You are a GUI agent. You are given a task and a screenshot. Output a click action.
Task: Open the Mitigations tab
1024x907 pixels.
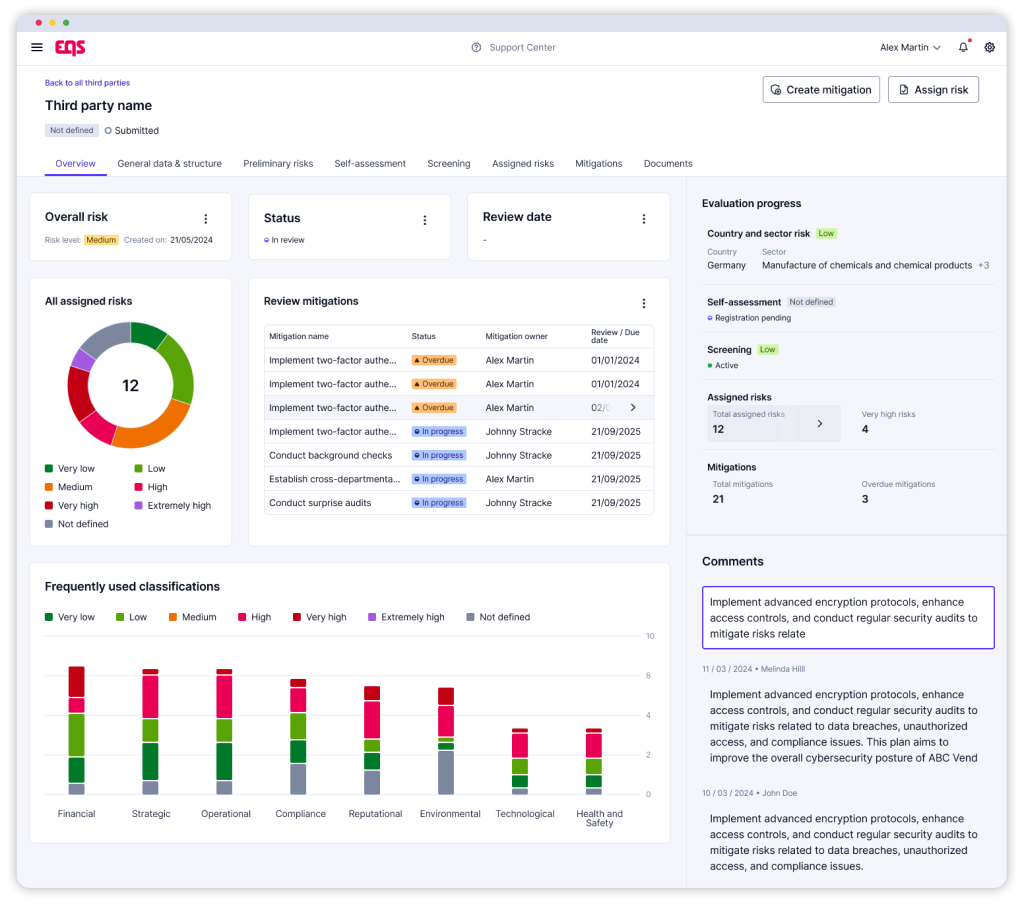point(598,163)
